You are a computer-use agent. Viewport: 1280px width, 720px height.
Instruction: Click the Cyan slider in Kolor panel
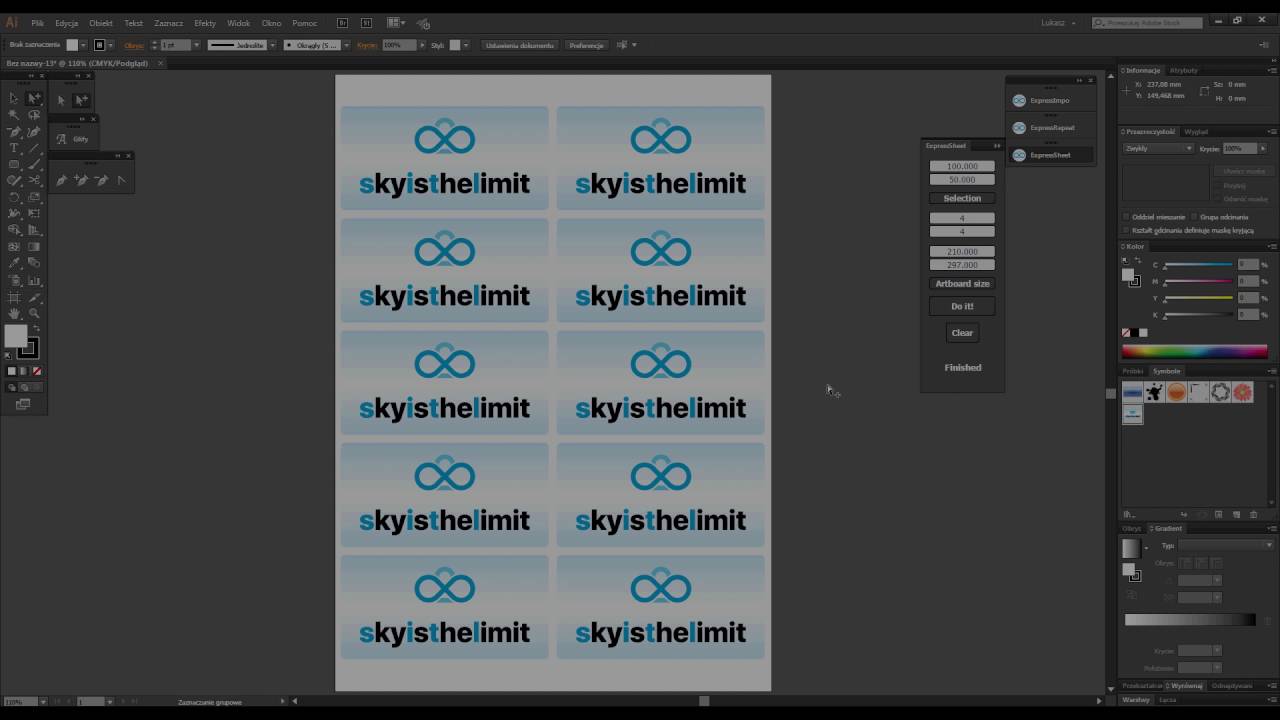(x=1198, y=265)
